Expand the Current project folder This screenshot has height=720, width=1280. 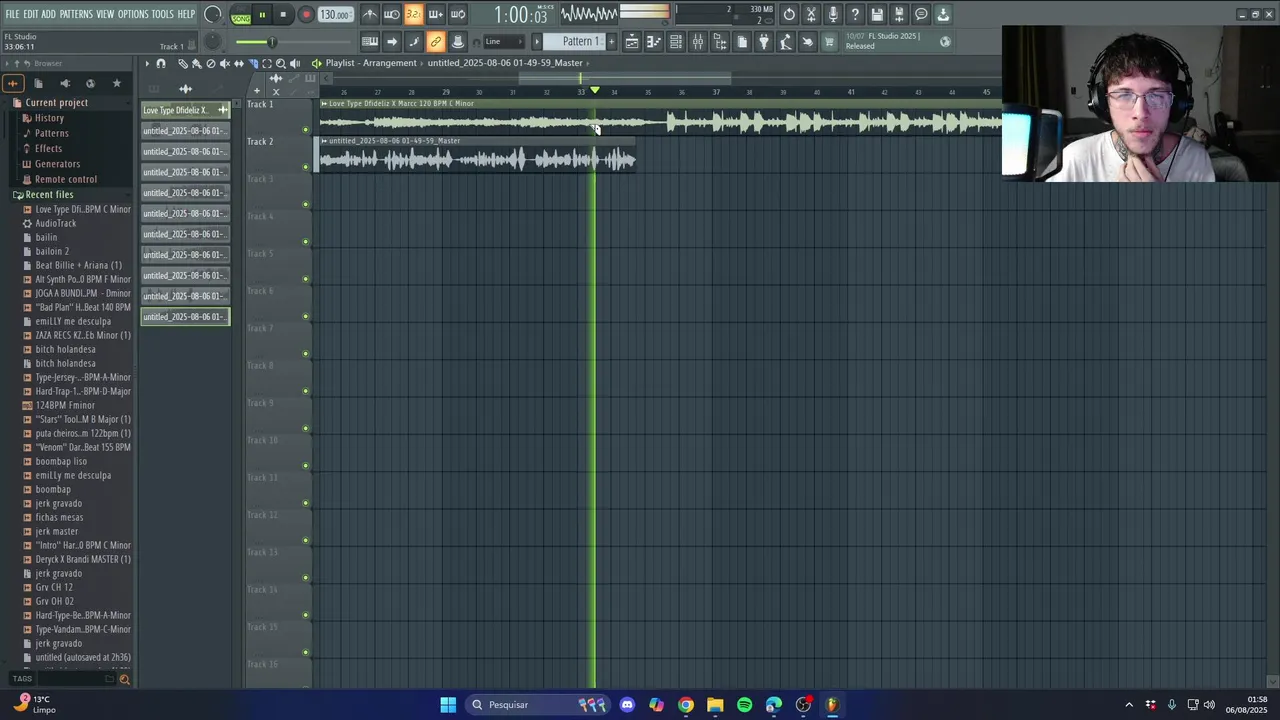pyautogui.click(x=56, y=102)
